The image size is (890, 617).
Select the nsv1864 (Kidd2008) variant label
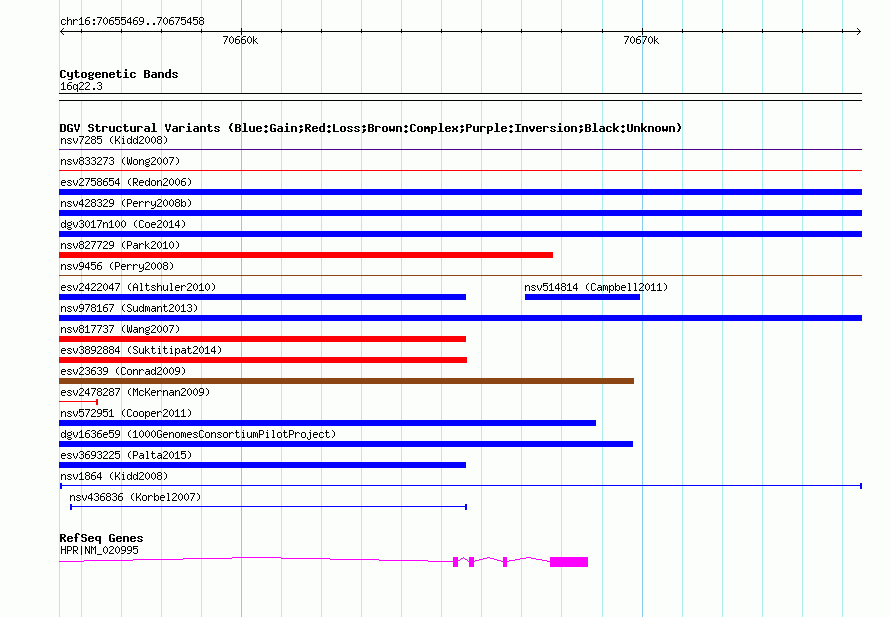point(114,476)
